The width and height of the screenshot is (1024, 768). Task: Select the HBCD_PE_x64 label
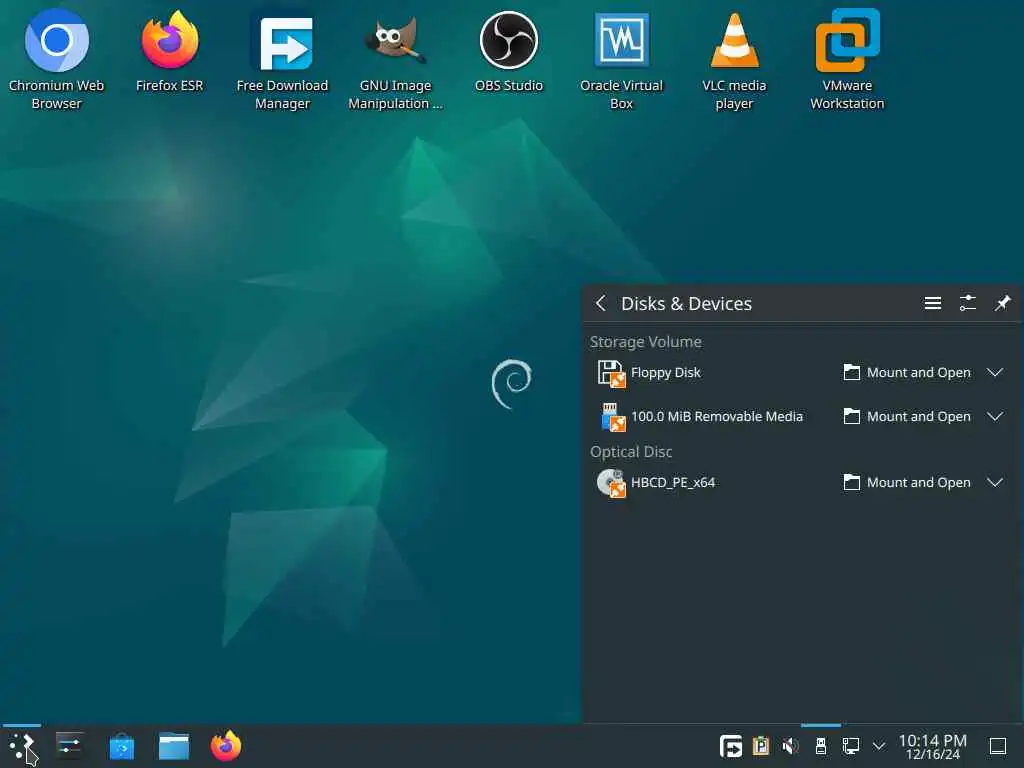[673, 483]
